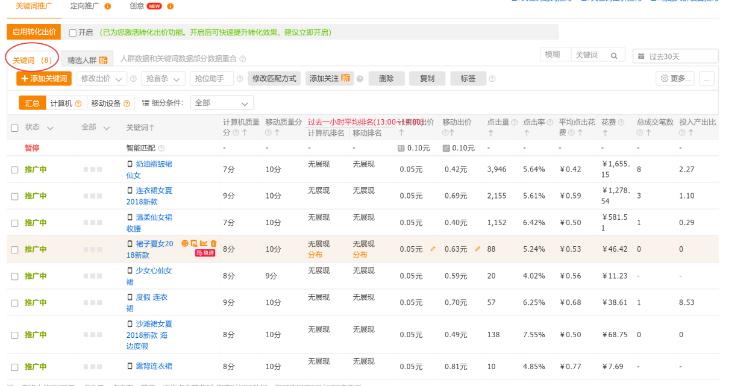Click the first orange round icon in 裙子夏女2018新款 row

(x=184, y=243)
